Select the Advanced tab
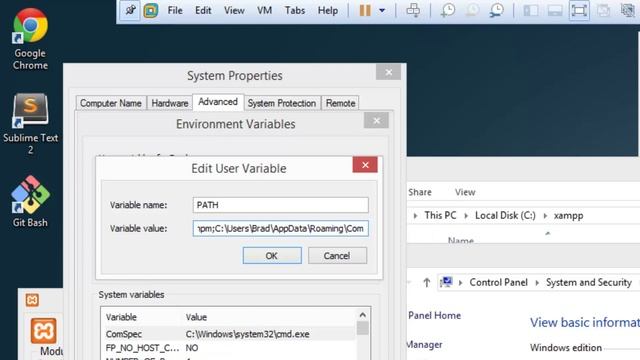 218,102
